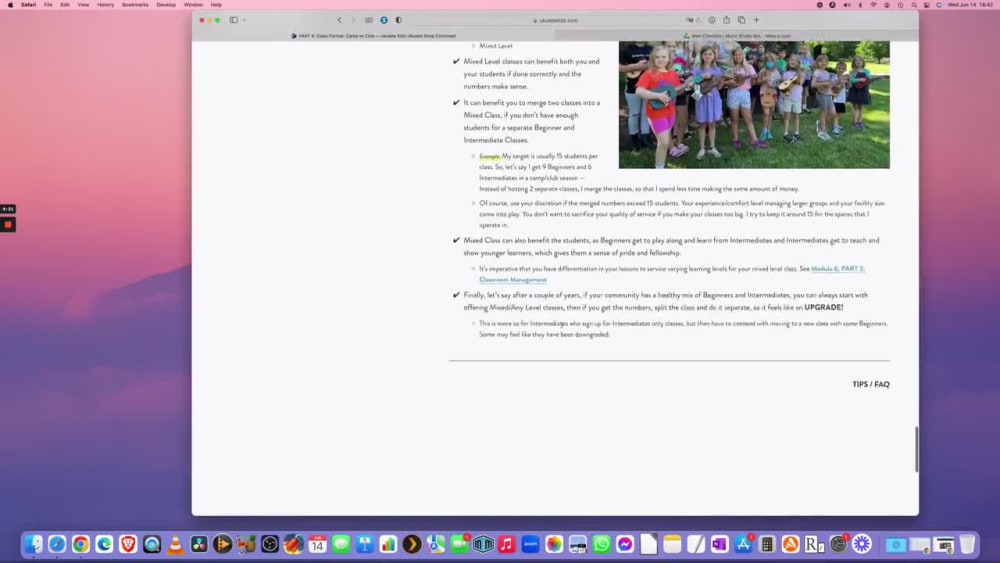Show the Reader view lines icon in the toolbar
Screen dimensions: 1000x563
click(369, 20)
